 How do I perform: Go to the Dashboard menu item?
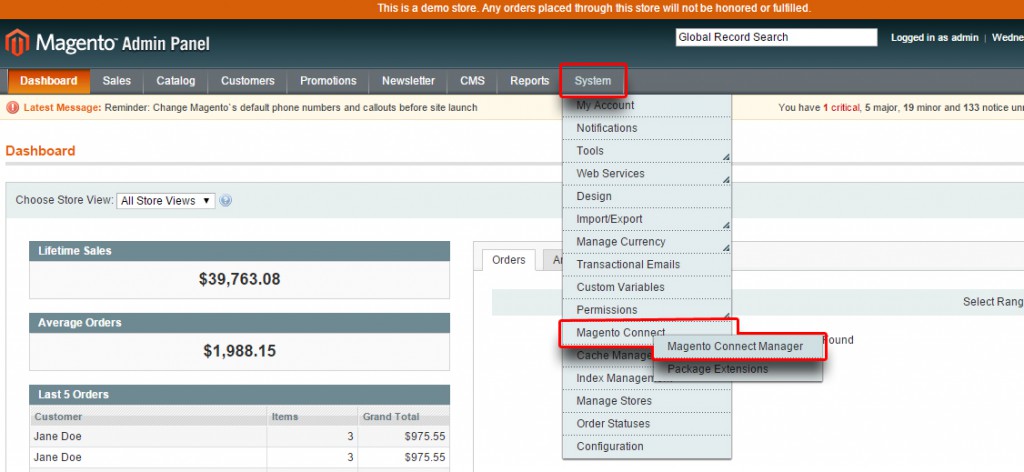[x=48, y=81]
